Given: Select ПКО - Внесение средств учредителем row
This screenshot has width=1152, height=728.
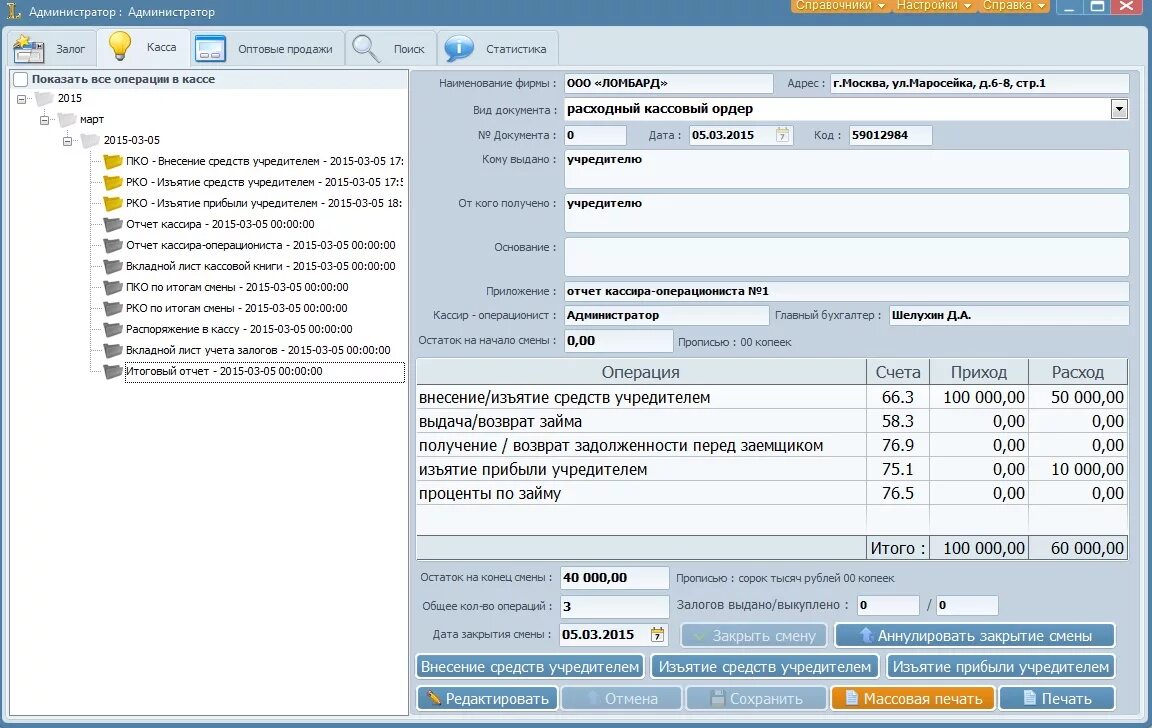Looking at the screenshot, I should click(264, 161).
